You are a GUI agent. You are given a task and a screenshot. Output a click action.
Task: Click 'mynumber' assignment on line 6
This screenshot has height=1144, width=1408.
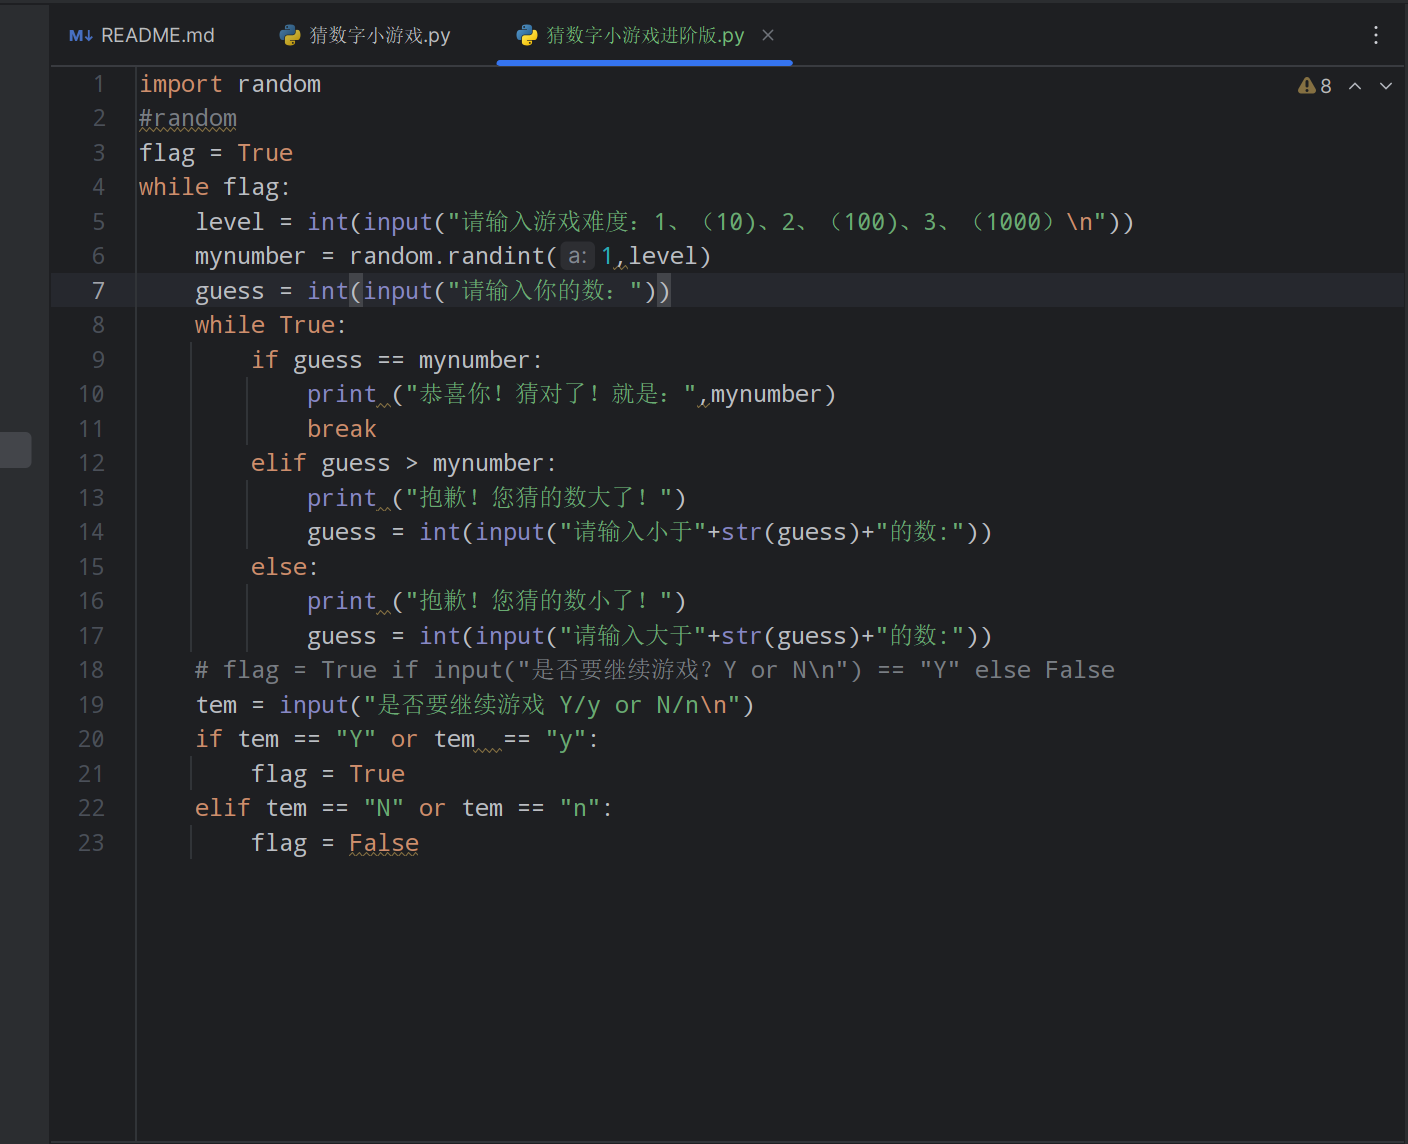250,256
